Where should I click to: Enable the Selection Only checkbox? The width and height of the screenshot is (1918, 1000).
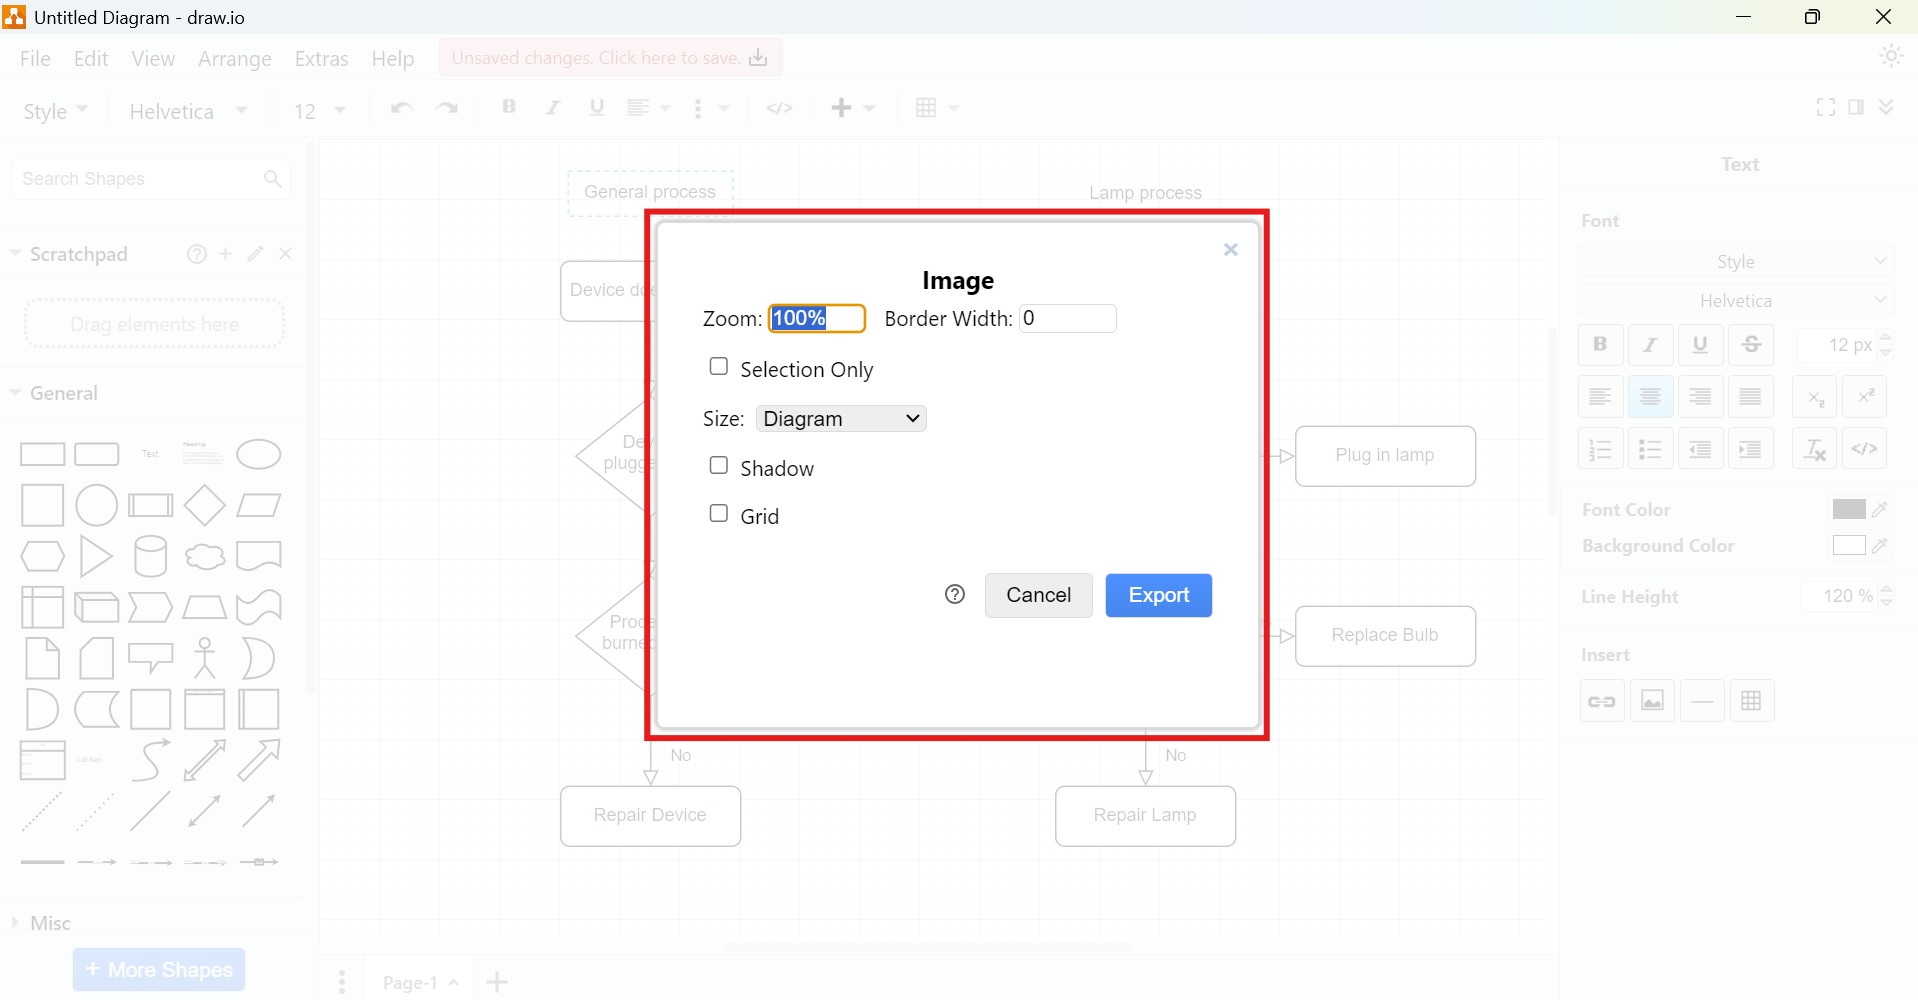coord(719,367)
